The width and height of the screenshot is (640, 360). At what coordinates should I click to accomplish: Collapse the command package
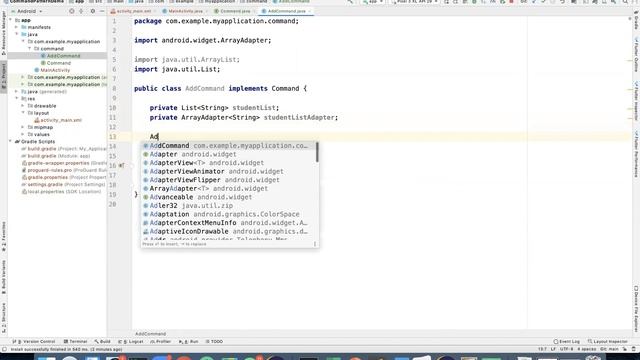pos(29,49)
